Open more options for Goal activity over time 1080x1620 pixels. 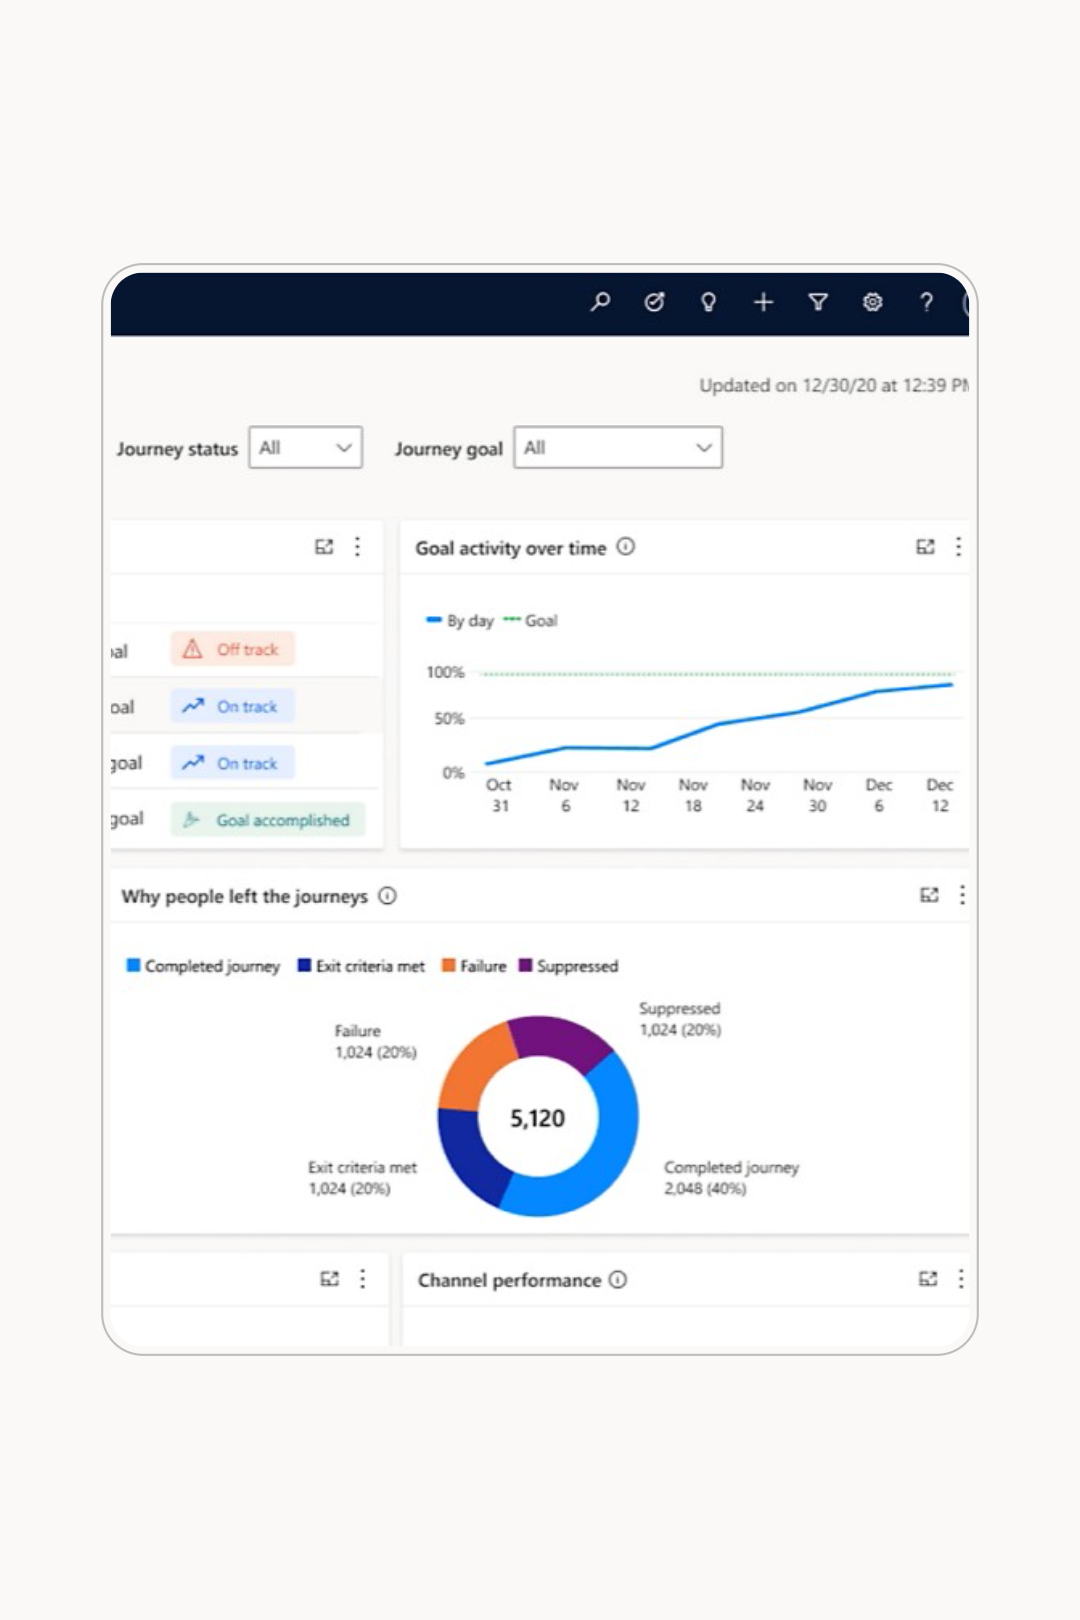click(x=958, y=547)
